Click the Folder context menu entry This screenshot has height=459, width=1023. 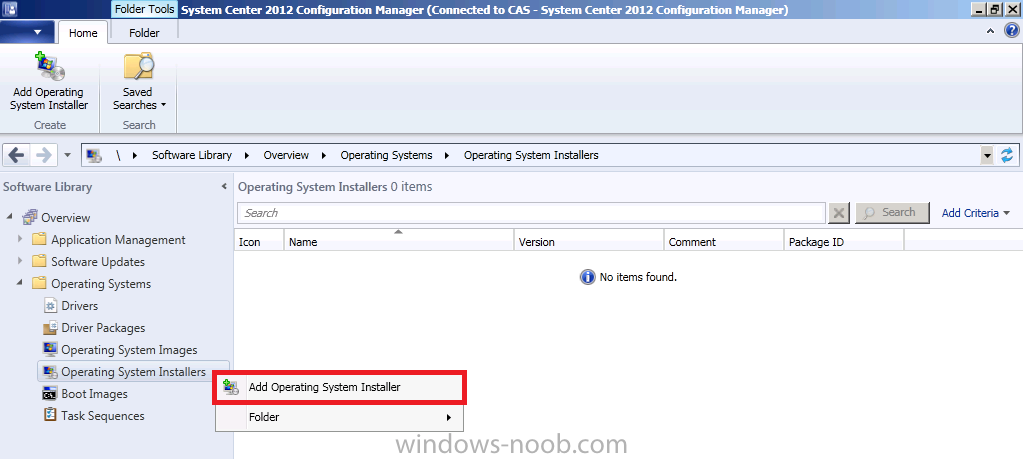point(339,417)
